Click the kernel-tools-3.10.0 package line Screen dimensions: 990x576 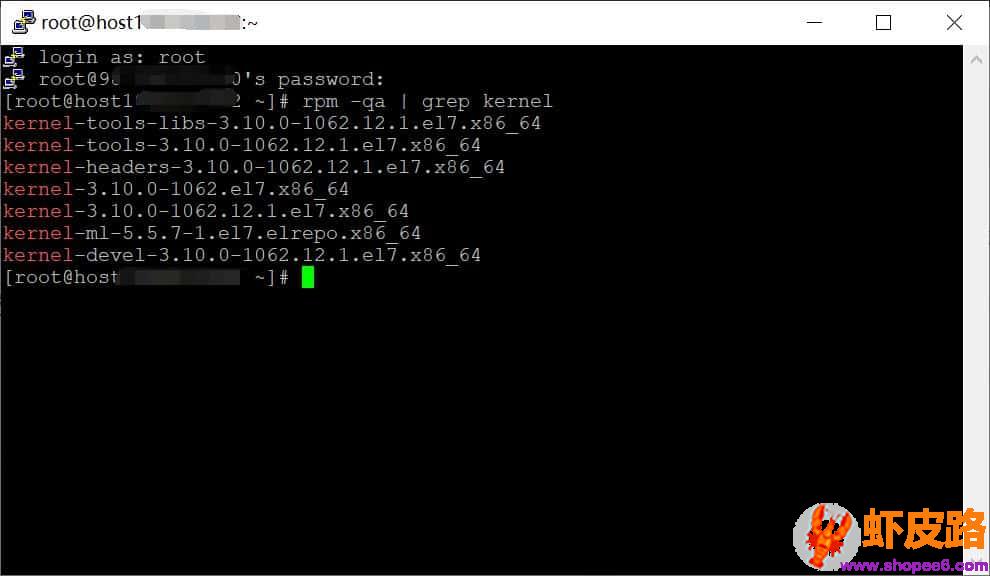(242, 145)
